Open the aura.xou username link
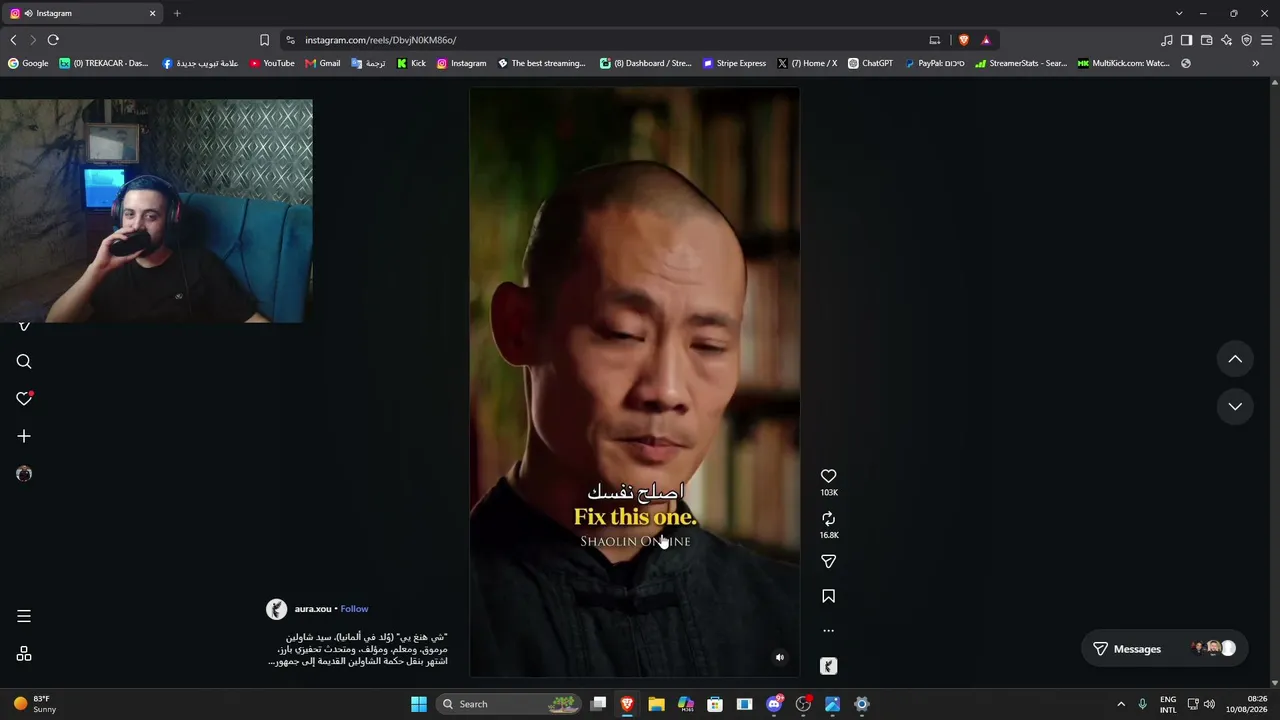1280x720 pixels. pos(313,609)
